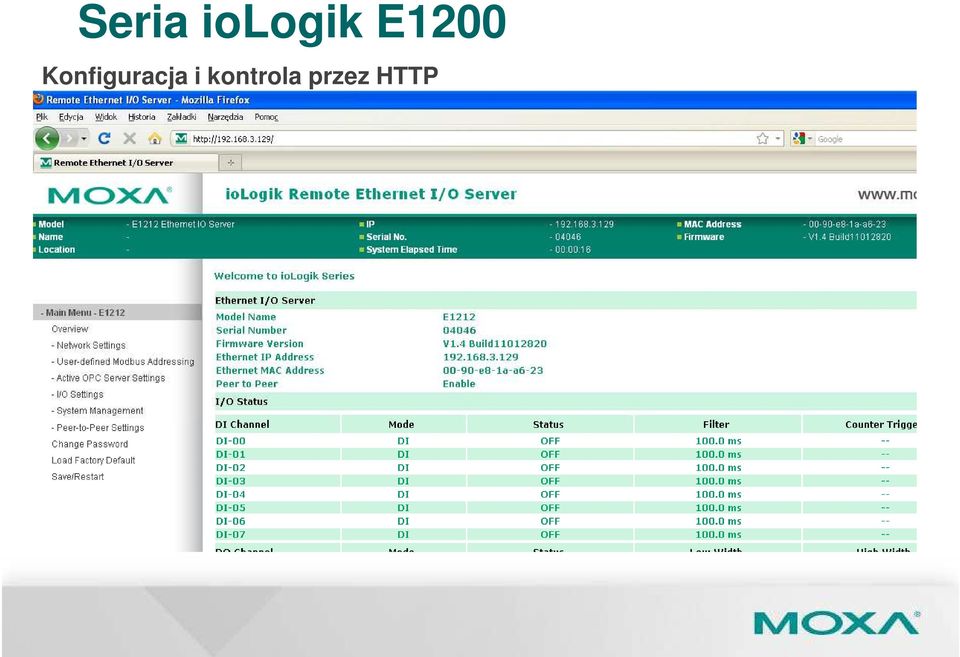The height and width of the screenshot is (657, 960).
Task: Expand User-defined Modbus Addressing menu
Action: 124,362
